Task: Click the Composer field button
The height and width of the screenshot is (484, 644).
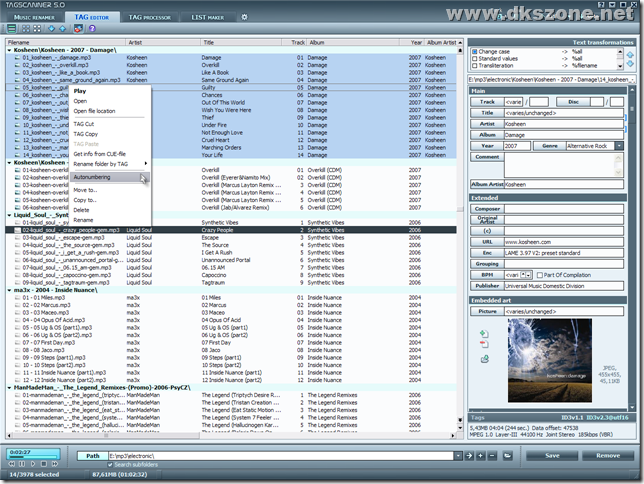Action: coord(487,209)
